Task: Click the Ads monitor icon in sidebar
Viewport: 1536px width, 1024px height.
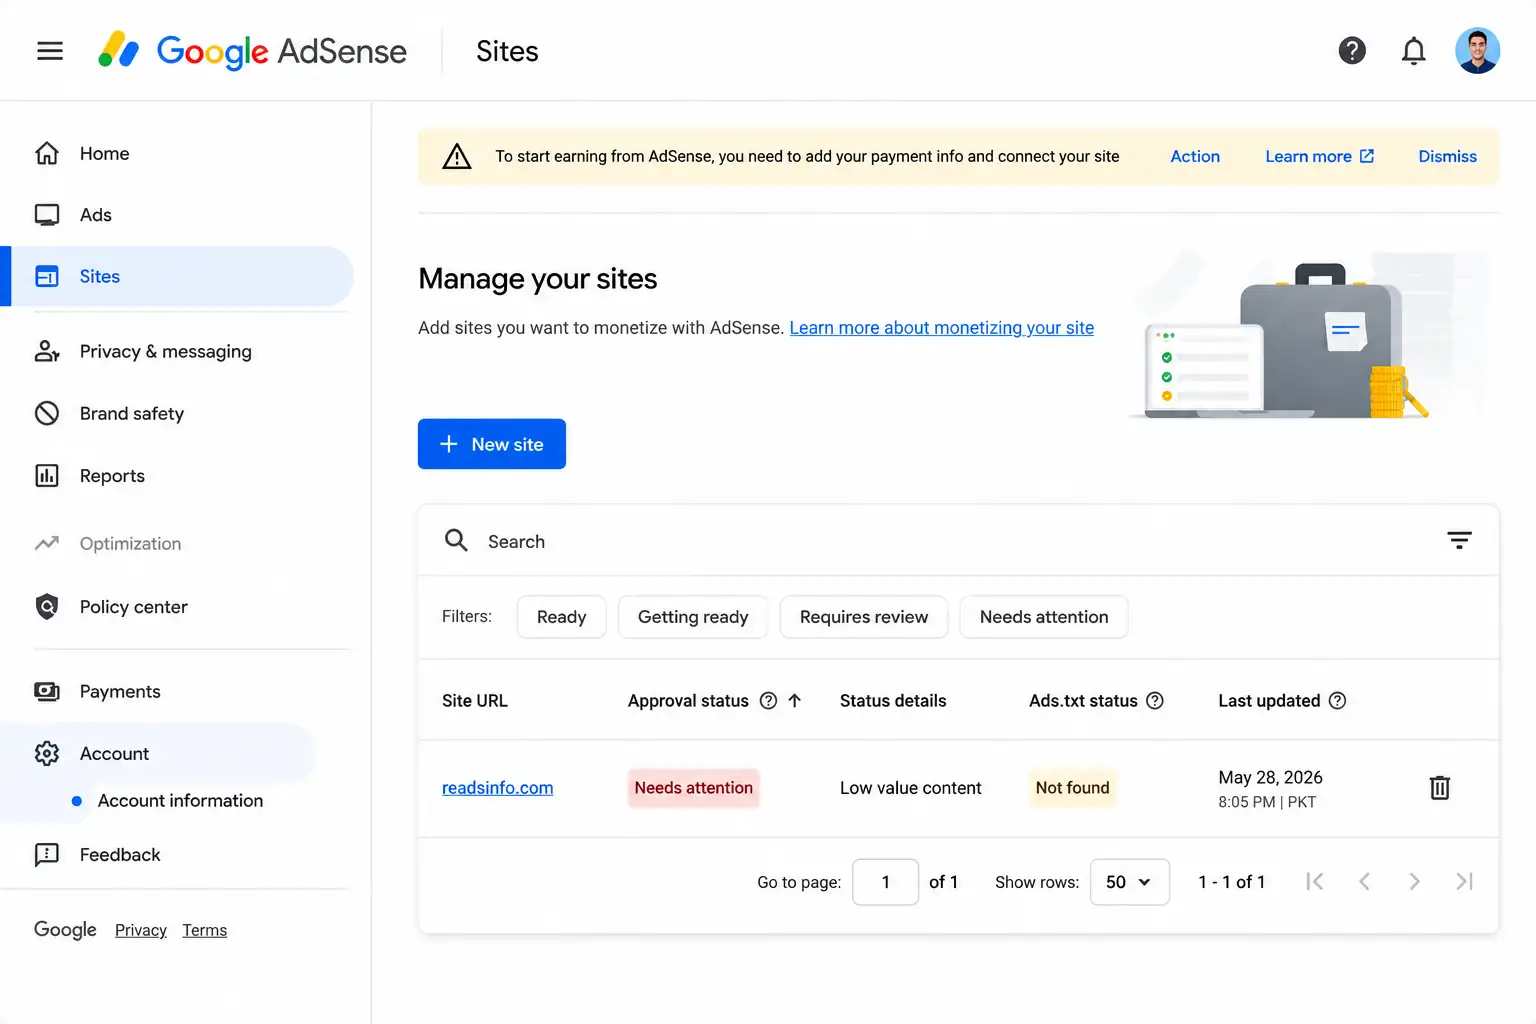Action: [47, 215]
